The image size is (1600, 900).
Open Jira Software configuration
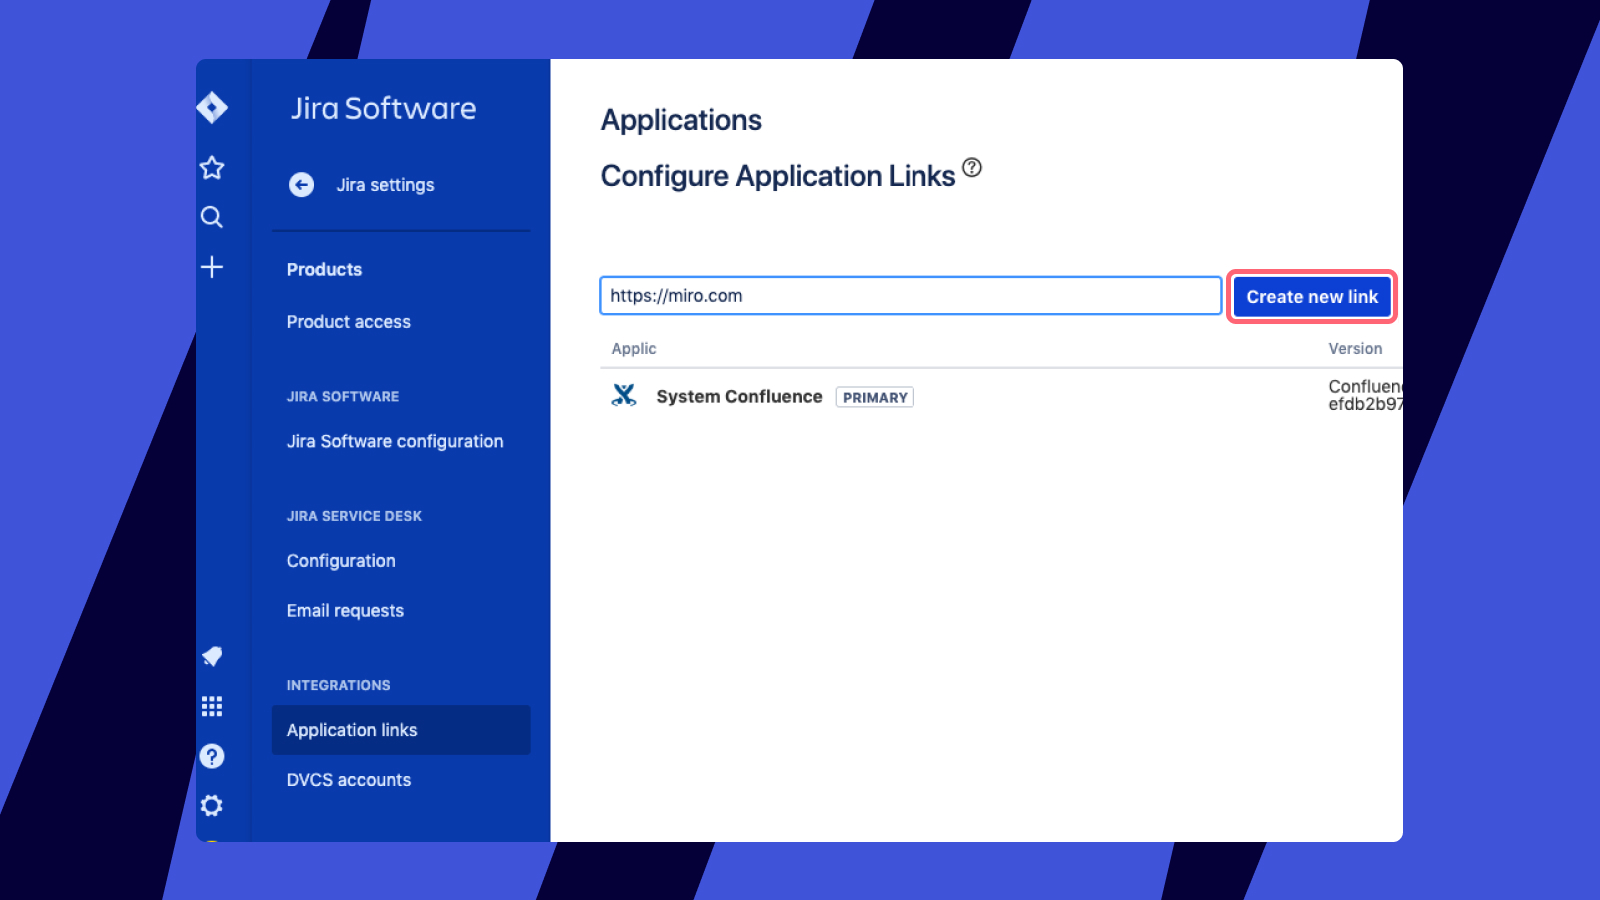pos(395,441)
